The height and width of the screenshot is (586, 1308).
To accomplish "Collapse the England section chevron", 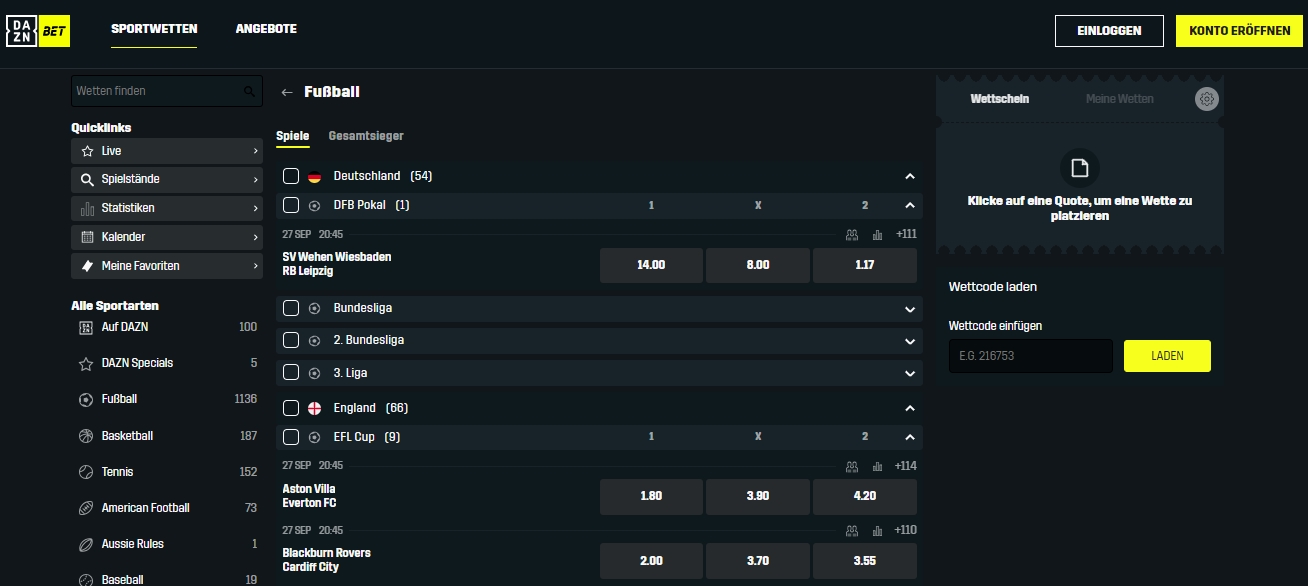I will tap(909, 408).
